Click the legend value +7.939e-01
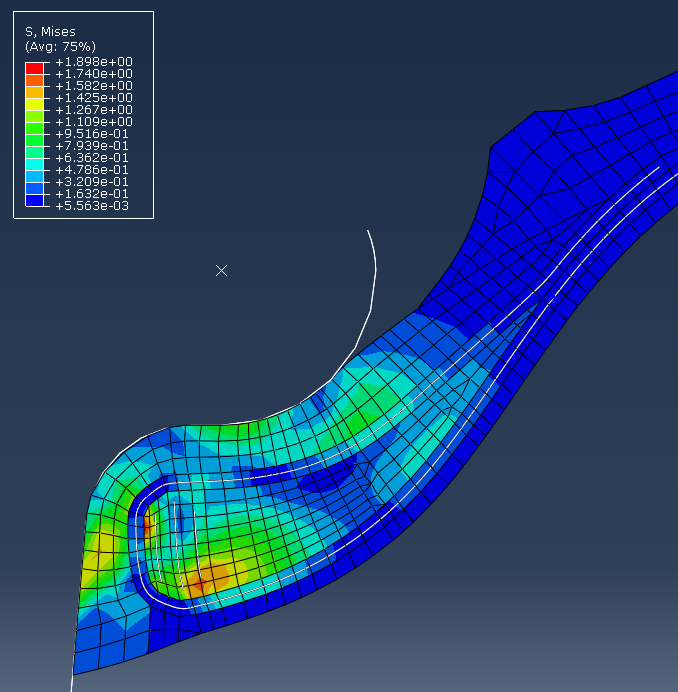 tap(92, 146)
